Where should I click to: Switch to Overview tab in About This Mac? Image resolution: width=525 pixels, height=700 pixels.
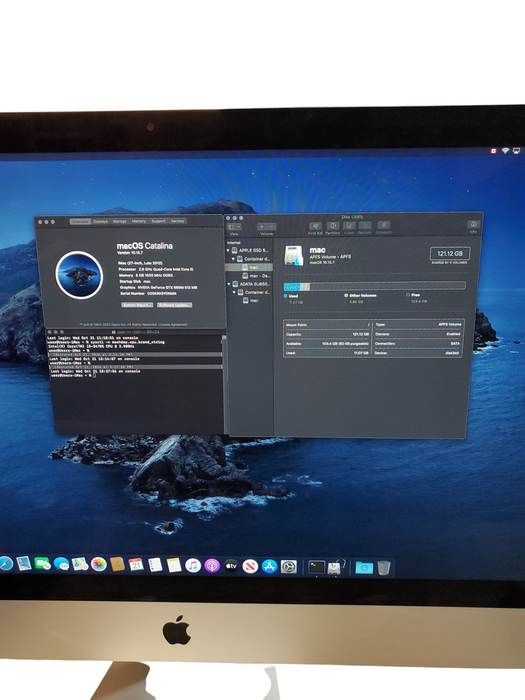click(80, 221)
